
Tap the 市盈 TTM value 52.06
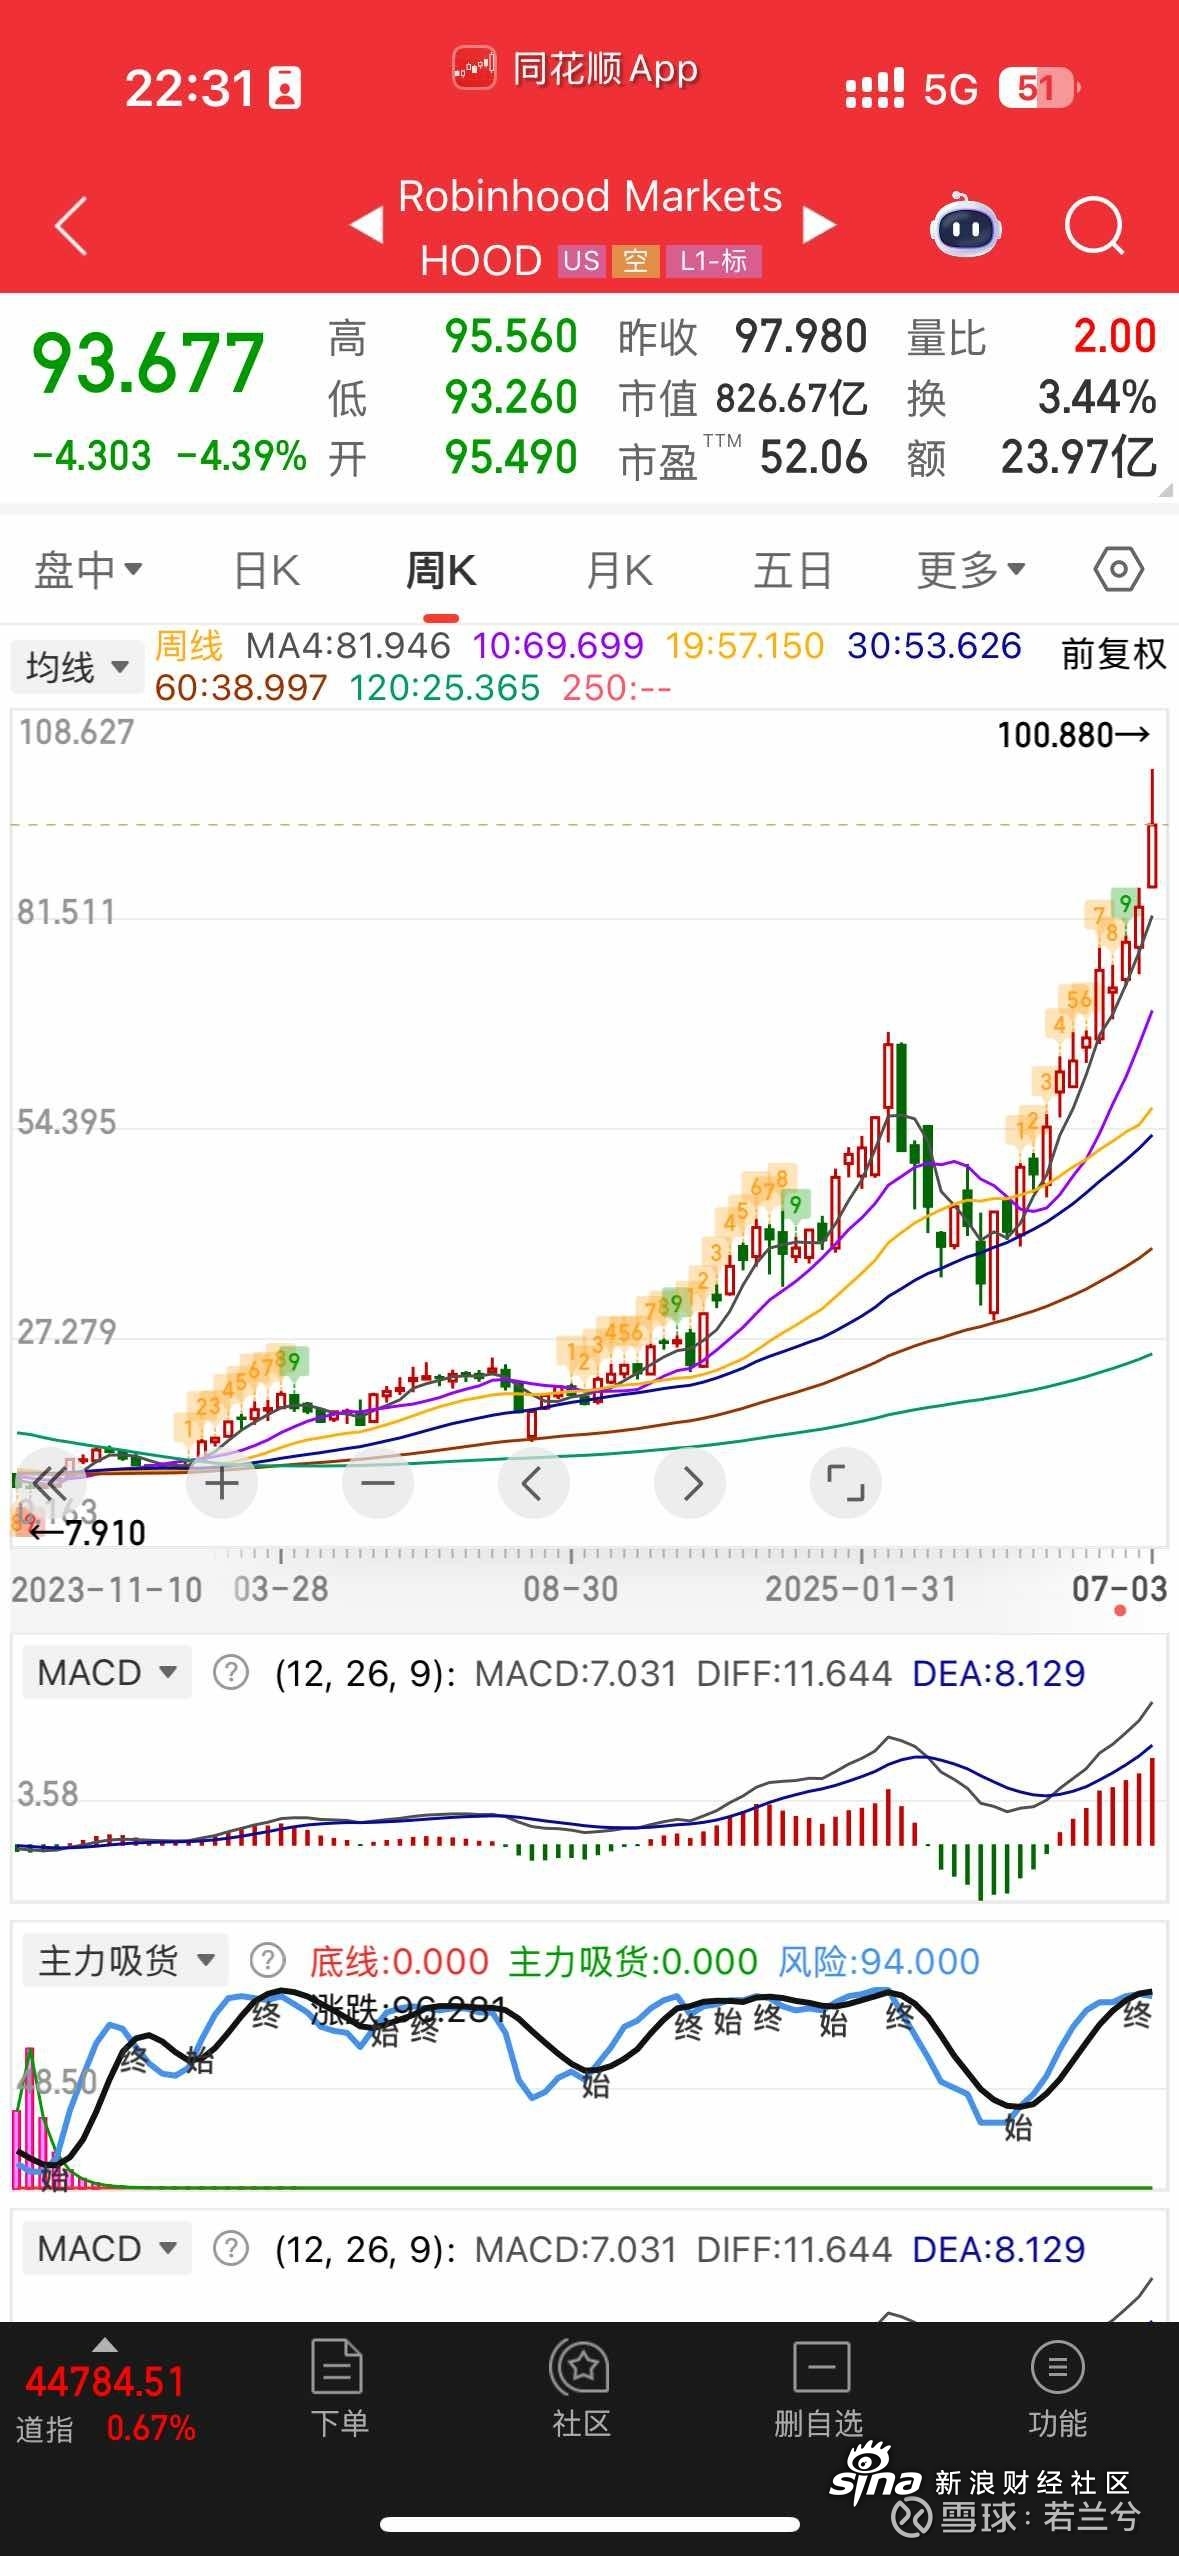click(x=813, y=458)
